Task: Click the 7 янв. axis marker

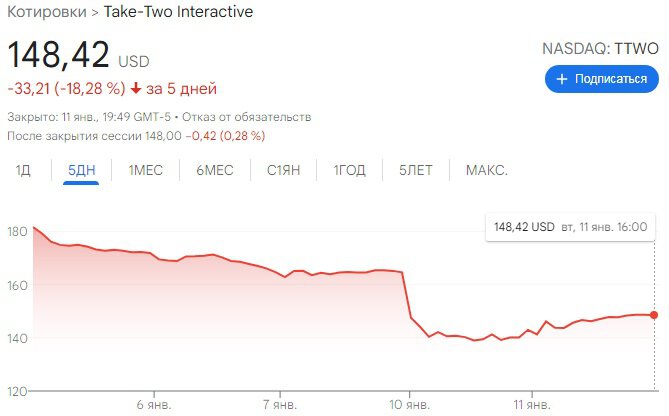Action: click(280, 404)
